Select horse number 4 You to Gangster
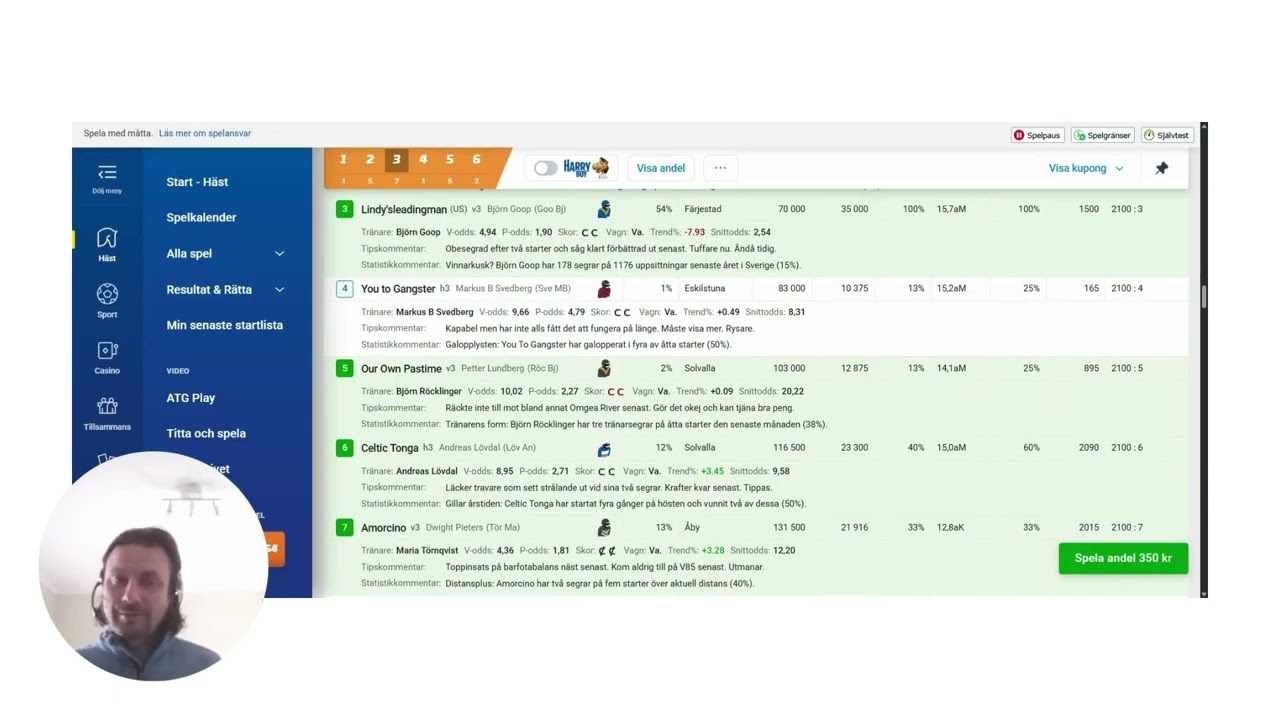Screen dimensions: 1280x720 tap(345, 289)
